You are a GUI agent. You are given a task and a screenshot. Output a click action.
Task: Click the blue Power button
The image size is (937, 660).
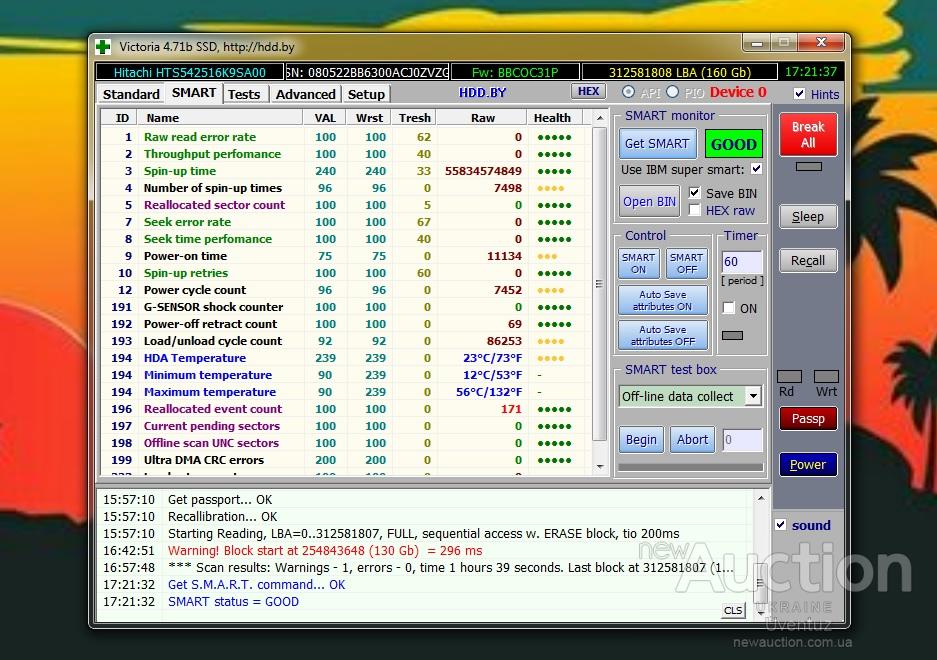pos(808,465)
